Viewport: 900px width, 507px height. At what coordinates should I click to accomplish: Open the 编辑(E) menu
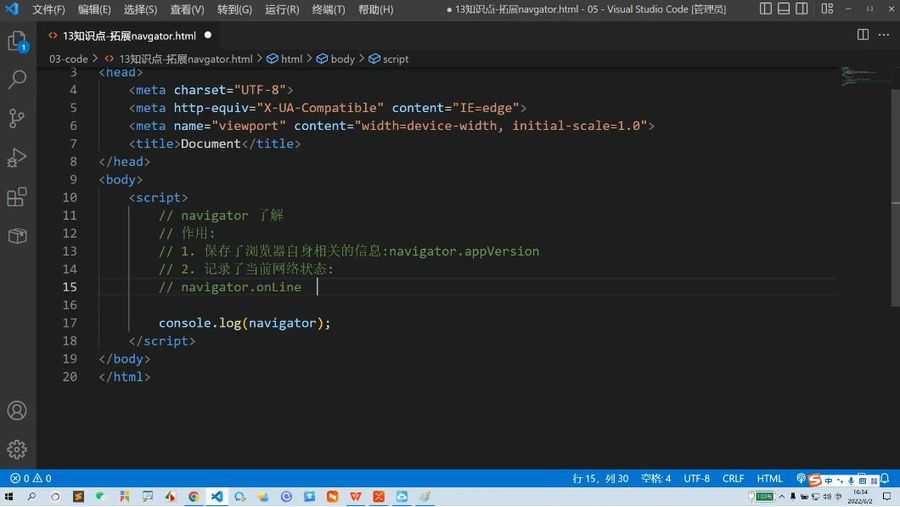[94, 10]
